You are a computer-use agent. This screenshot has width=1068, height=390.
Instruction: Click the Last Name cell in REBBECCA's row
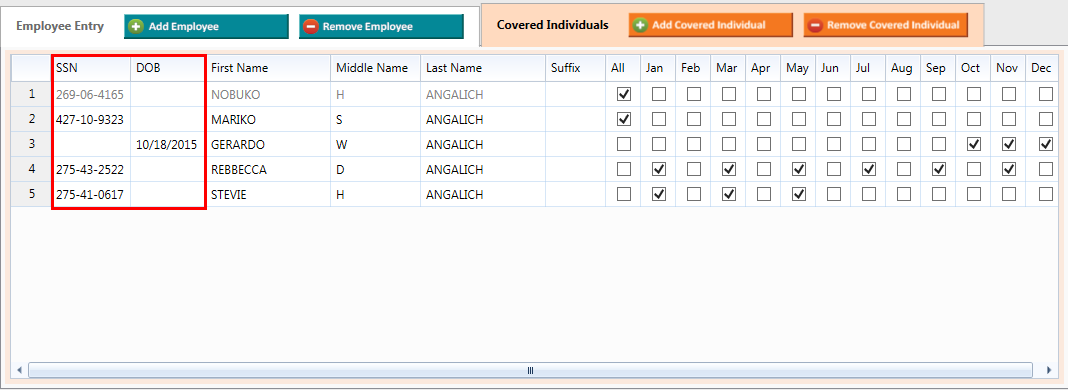483,169
